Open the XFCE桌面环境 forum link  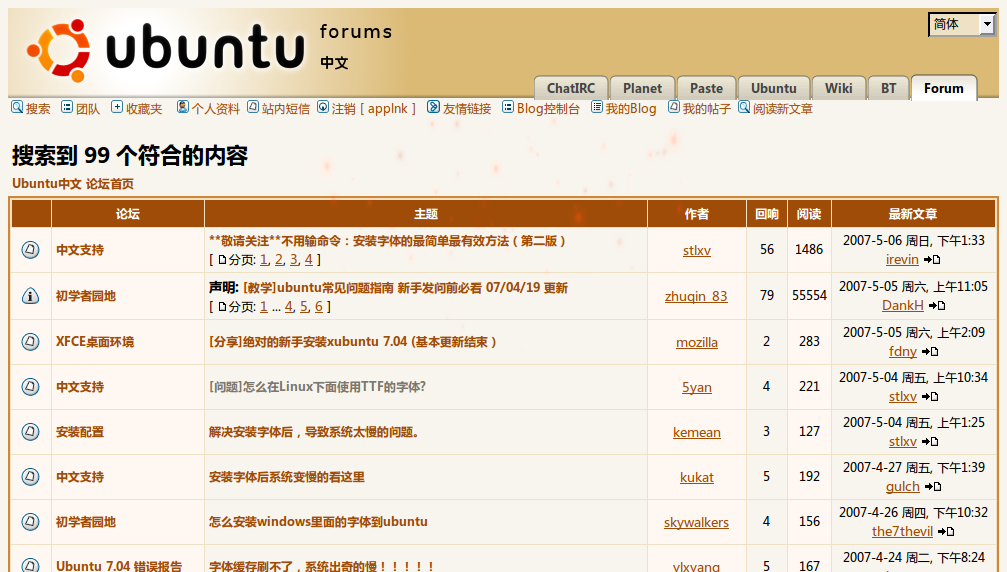tap(95, 342)
